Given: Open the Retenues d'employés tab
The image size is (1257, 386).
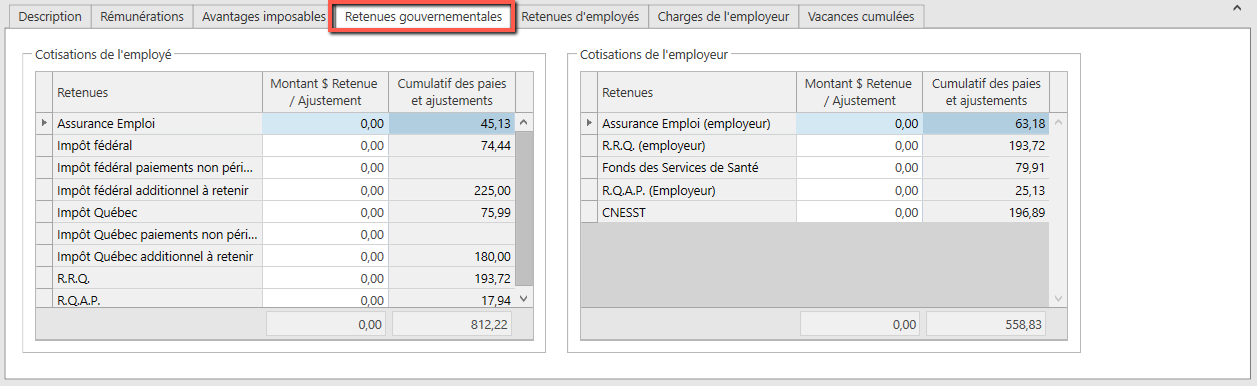Looking at the screenshot, I should 581,17.
